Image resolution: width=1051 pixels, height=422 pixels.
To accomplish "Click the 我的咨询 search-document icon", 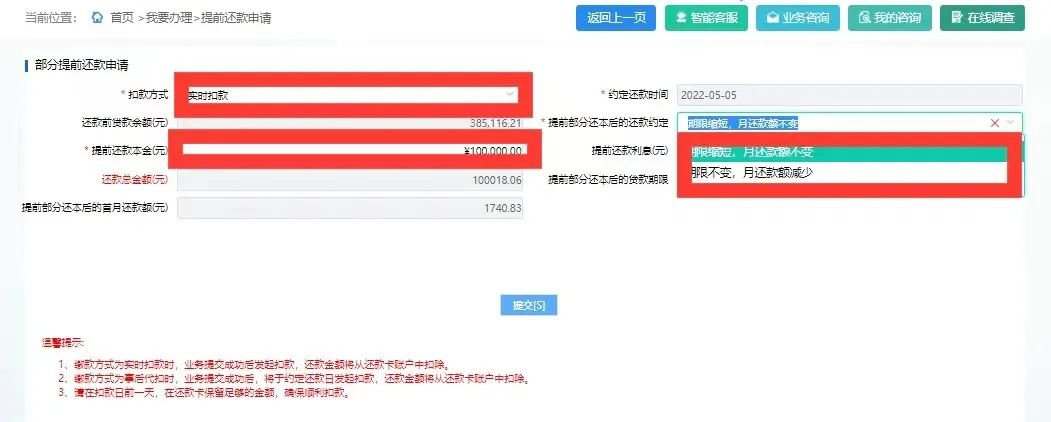I will click(864, 18).
